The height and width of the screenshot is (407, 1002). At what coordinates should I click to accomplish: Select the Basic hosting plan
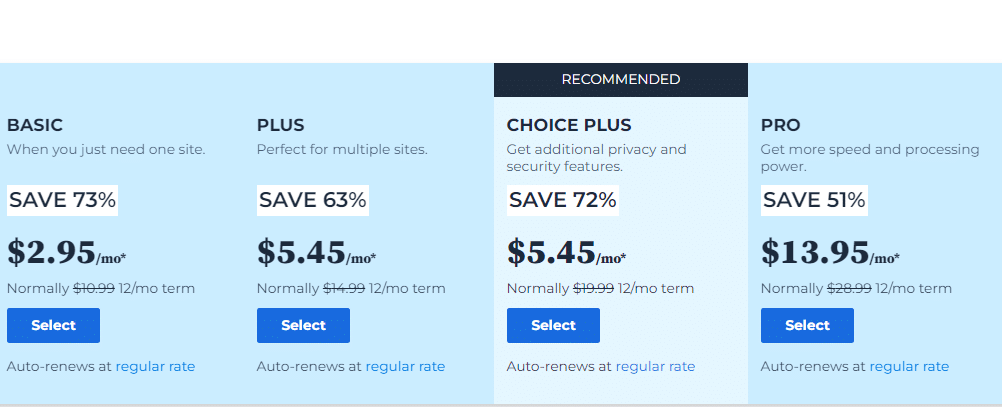pos(53,325)
